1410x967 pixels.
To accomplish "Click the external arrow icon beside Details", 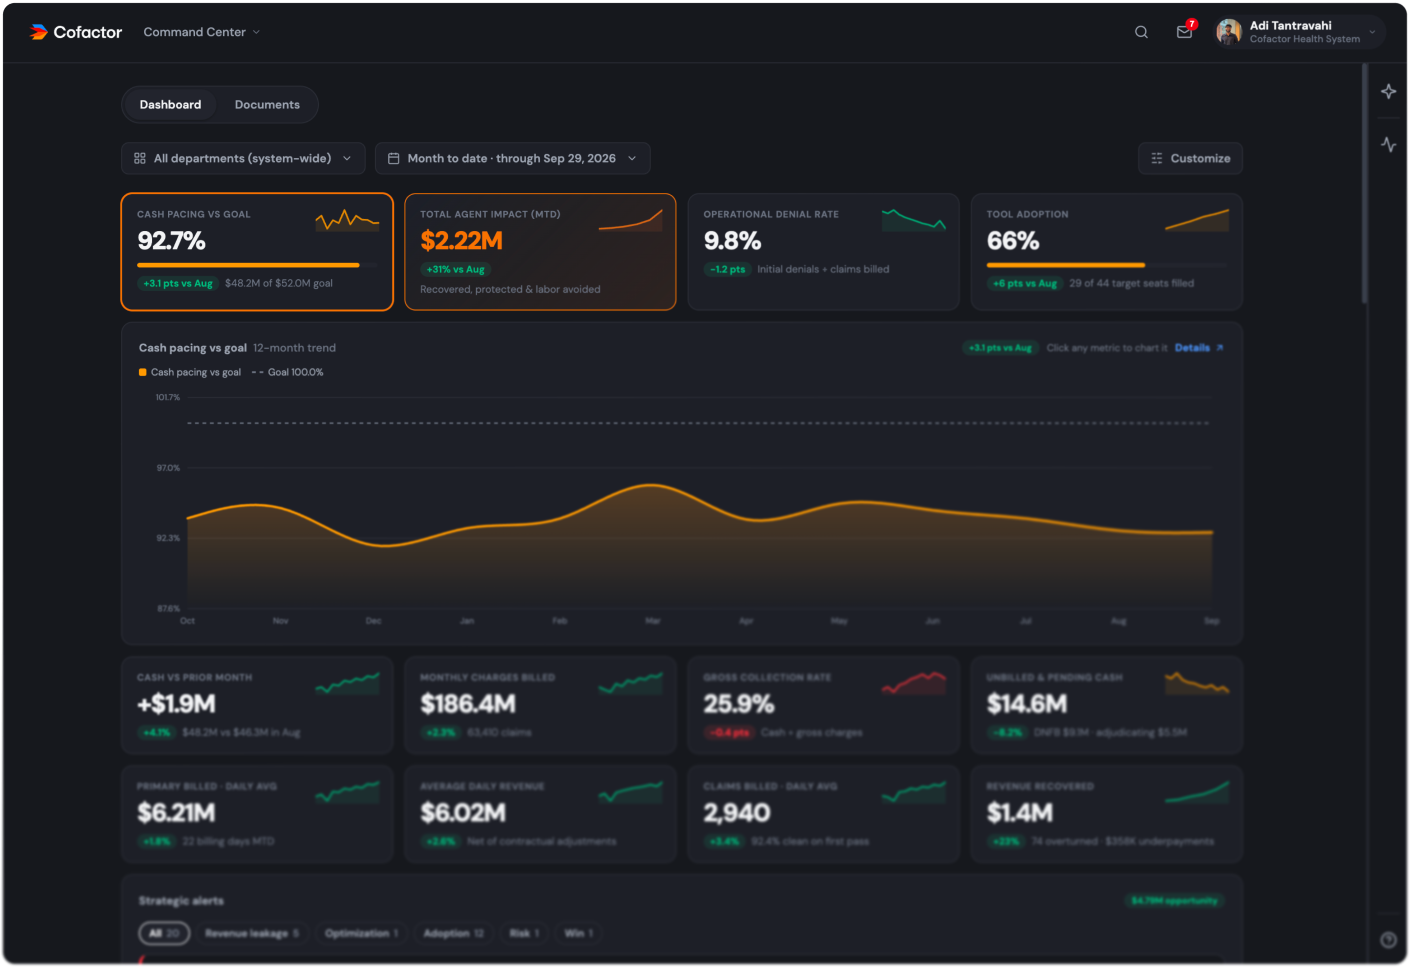I will click(x=1220, y=348).
